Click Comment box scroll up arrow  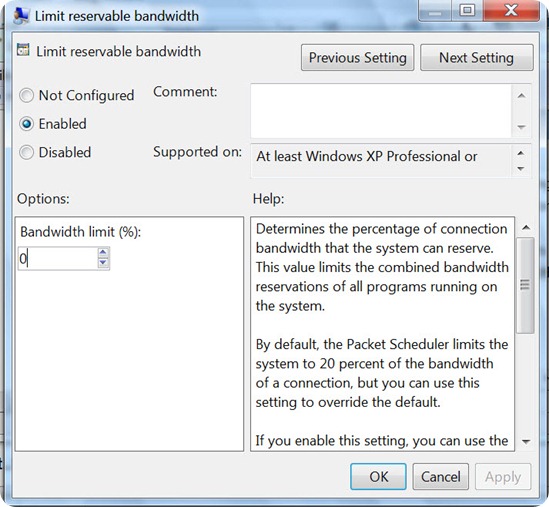521,96
